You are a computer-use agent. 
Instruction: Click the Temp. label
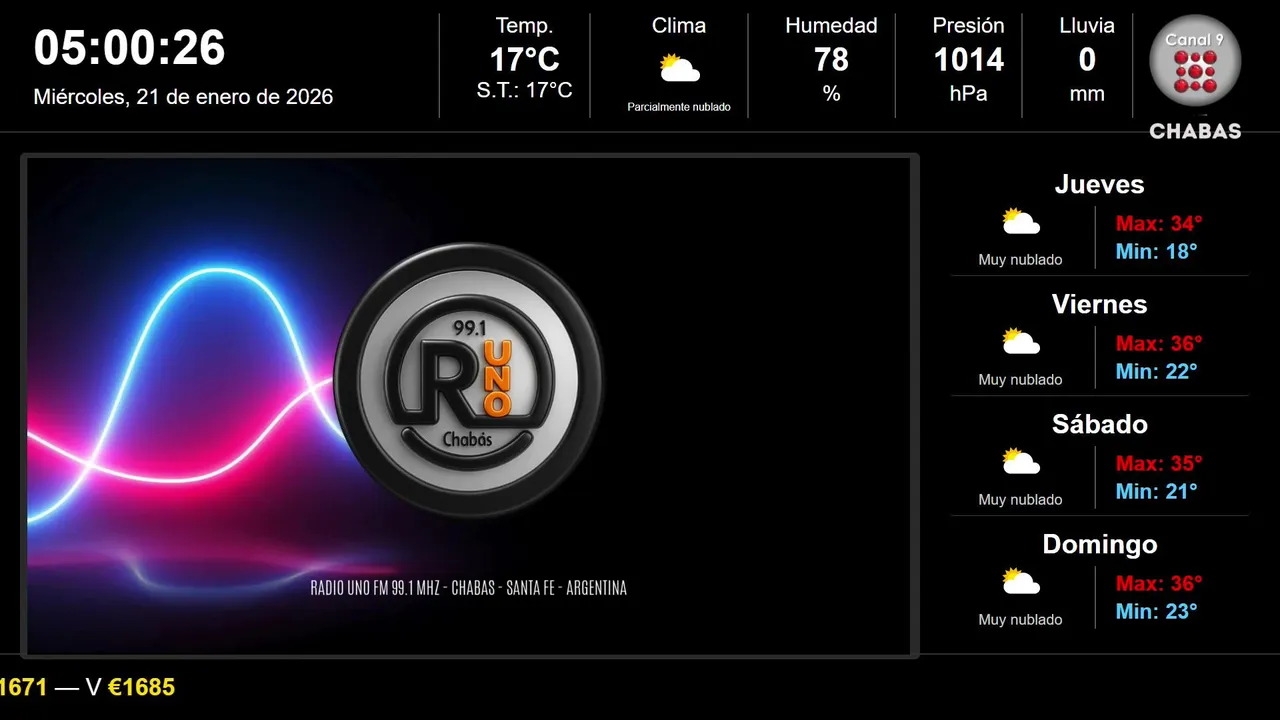coord(524,26)
